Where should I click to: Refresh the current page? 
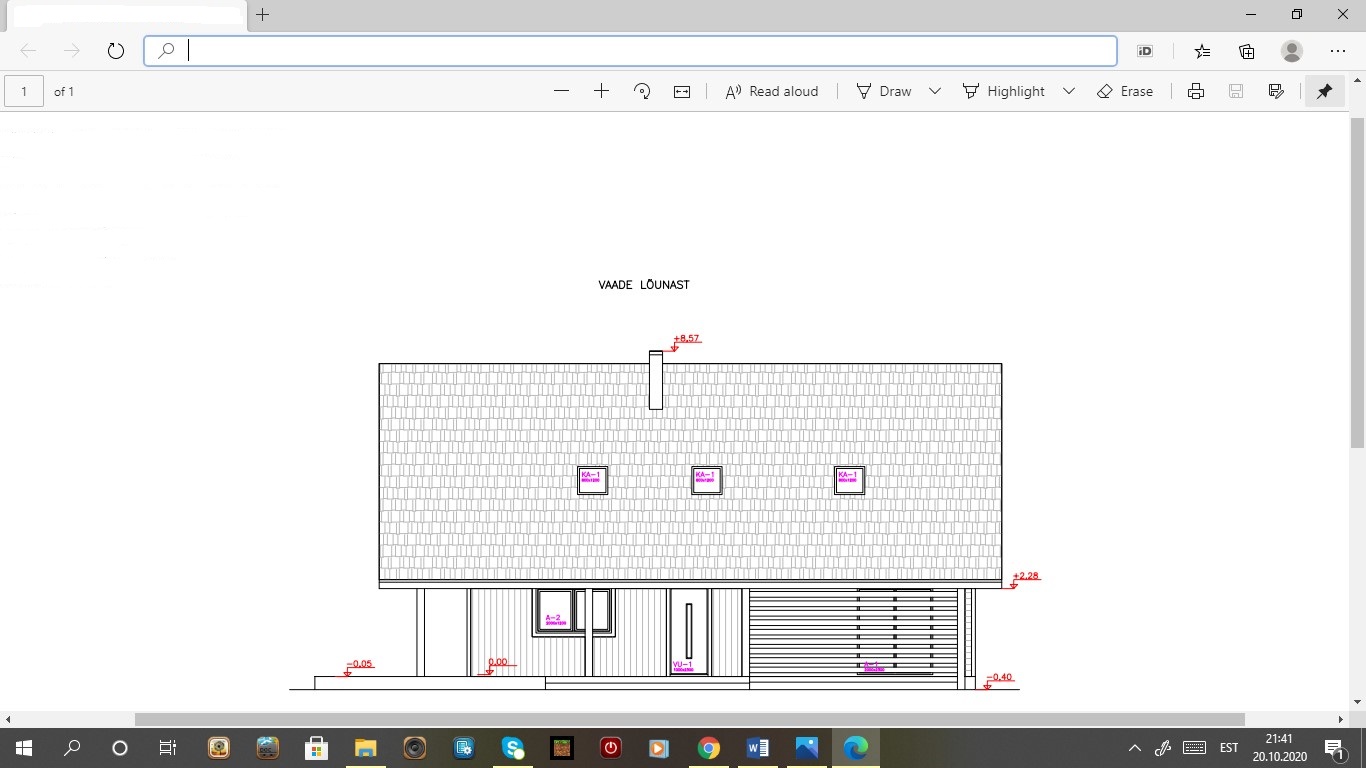coord(115,51)
